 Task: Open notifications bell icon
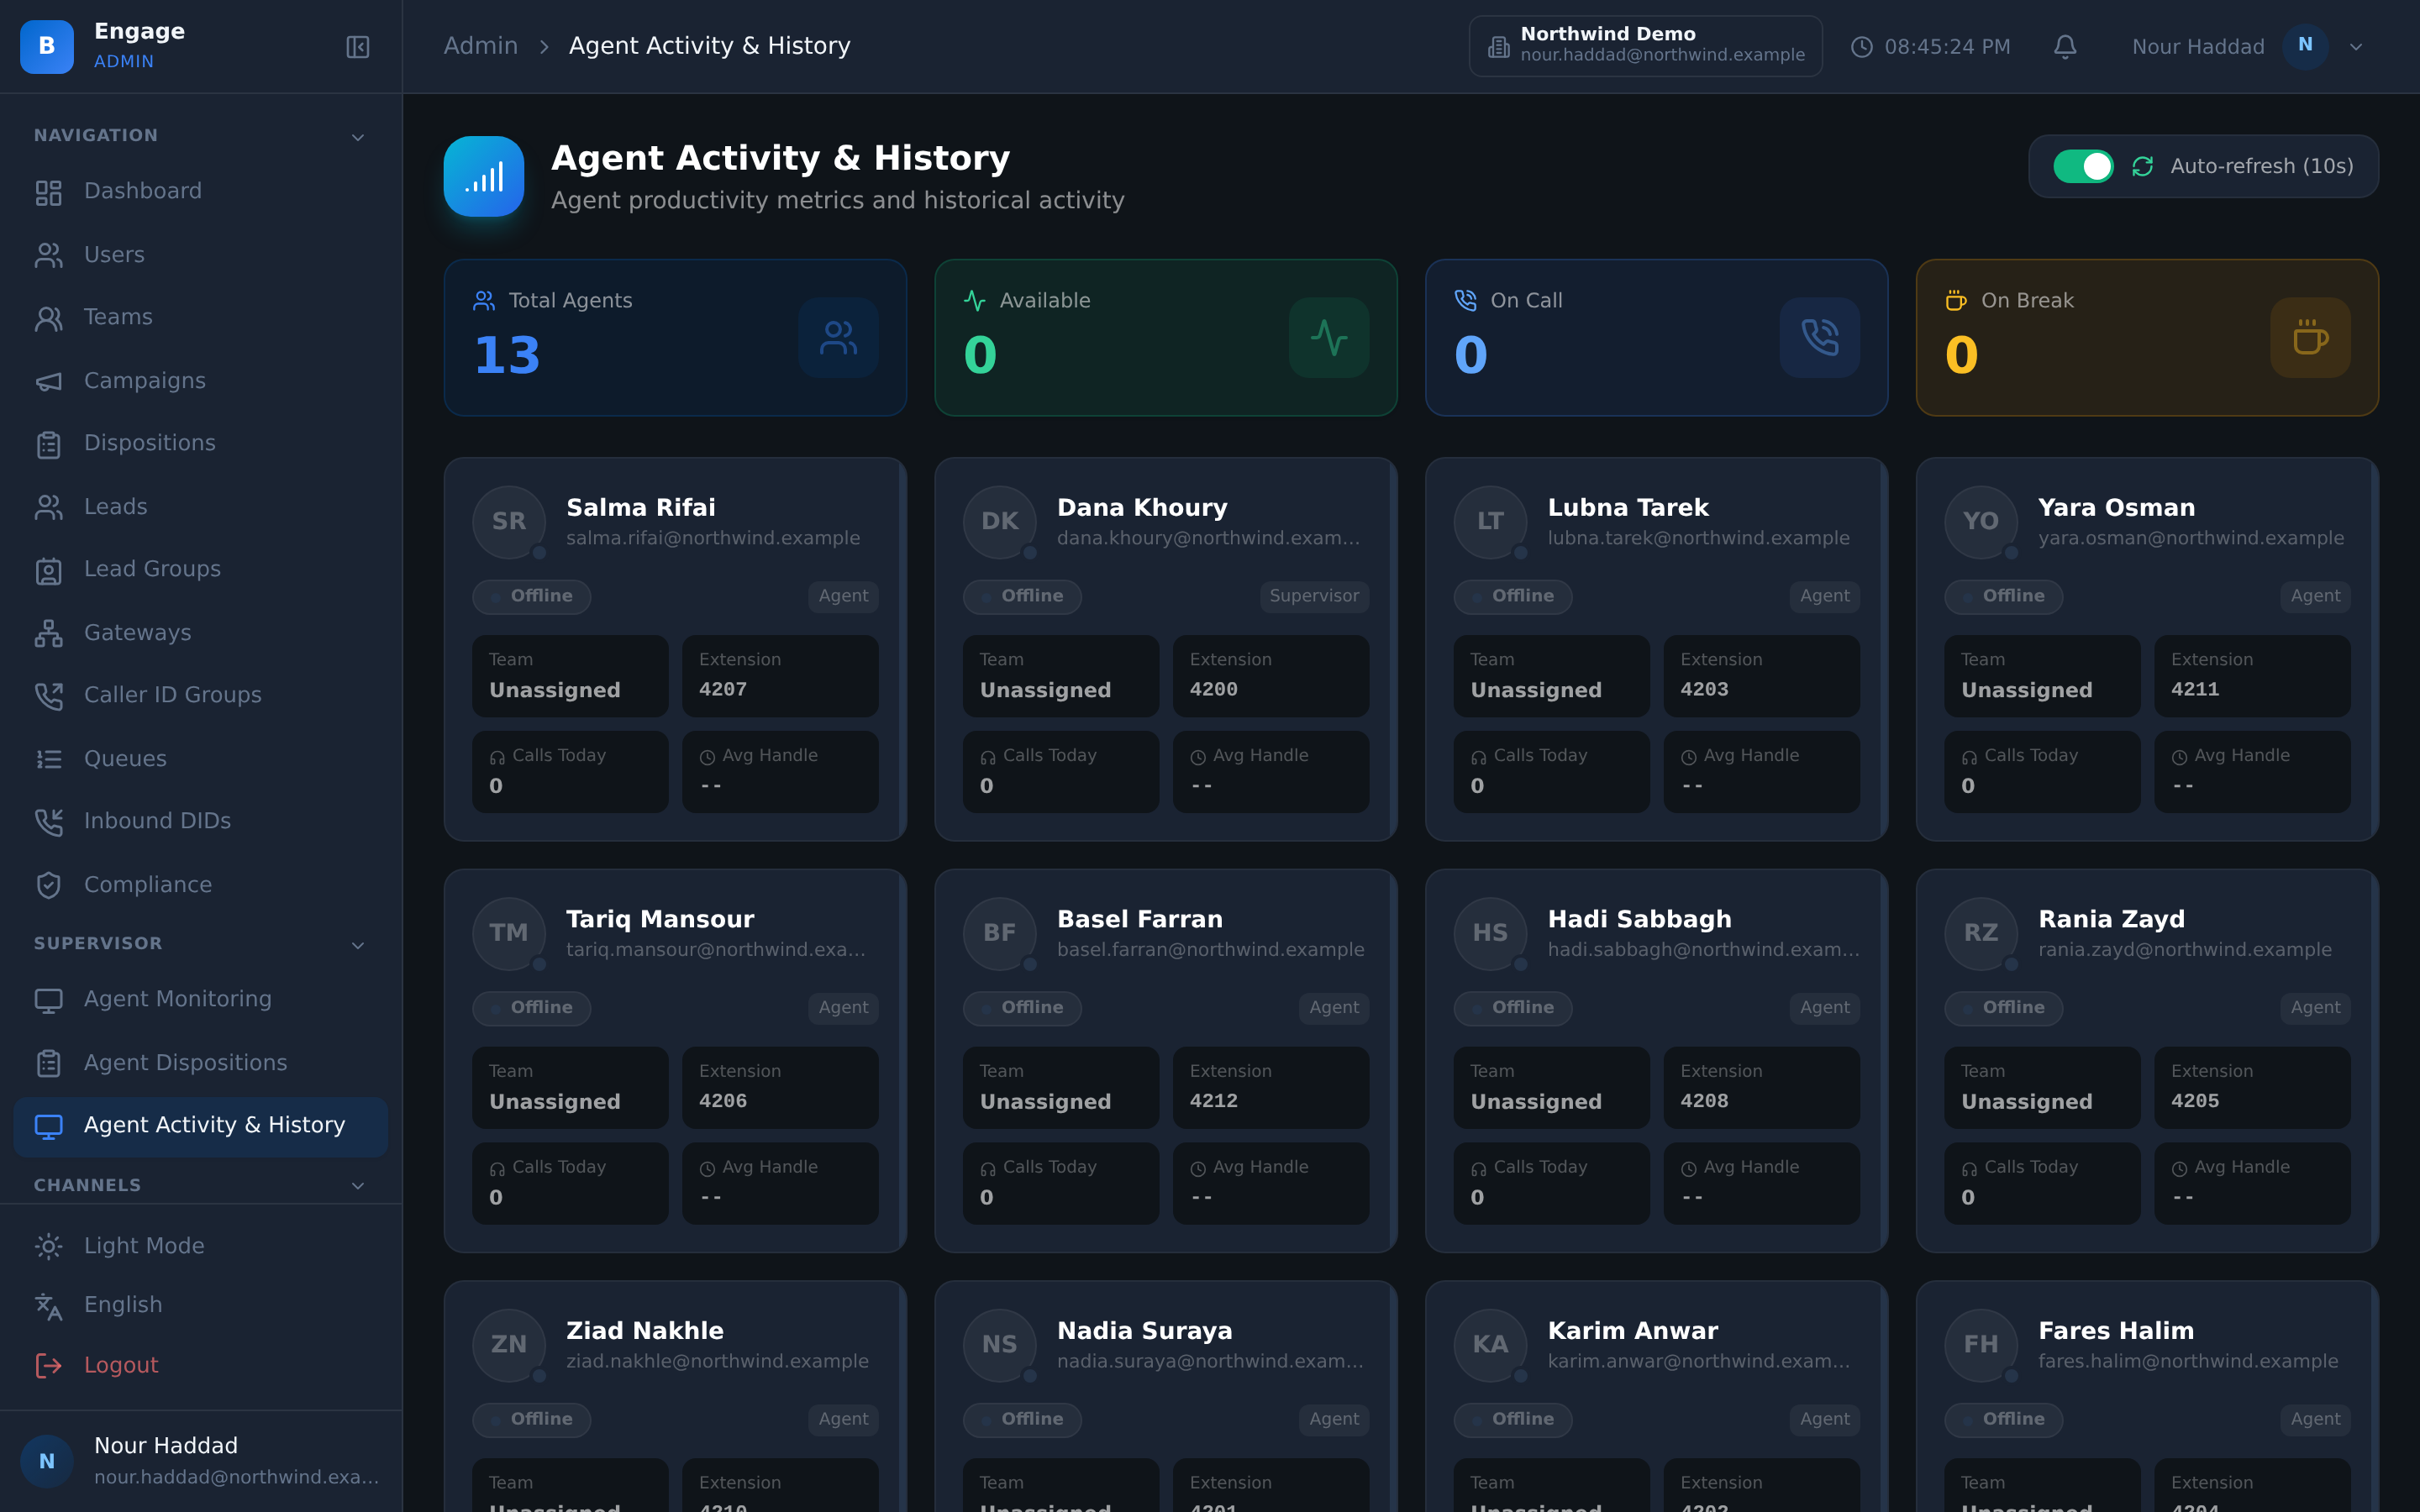2065,47
